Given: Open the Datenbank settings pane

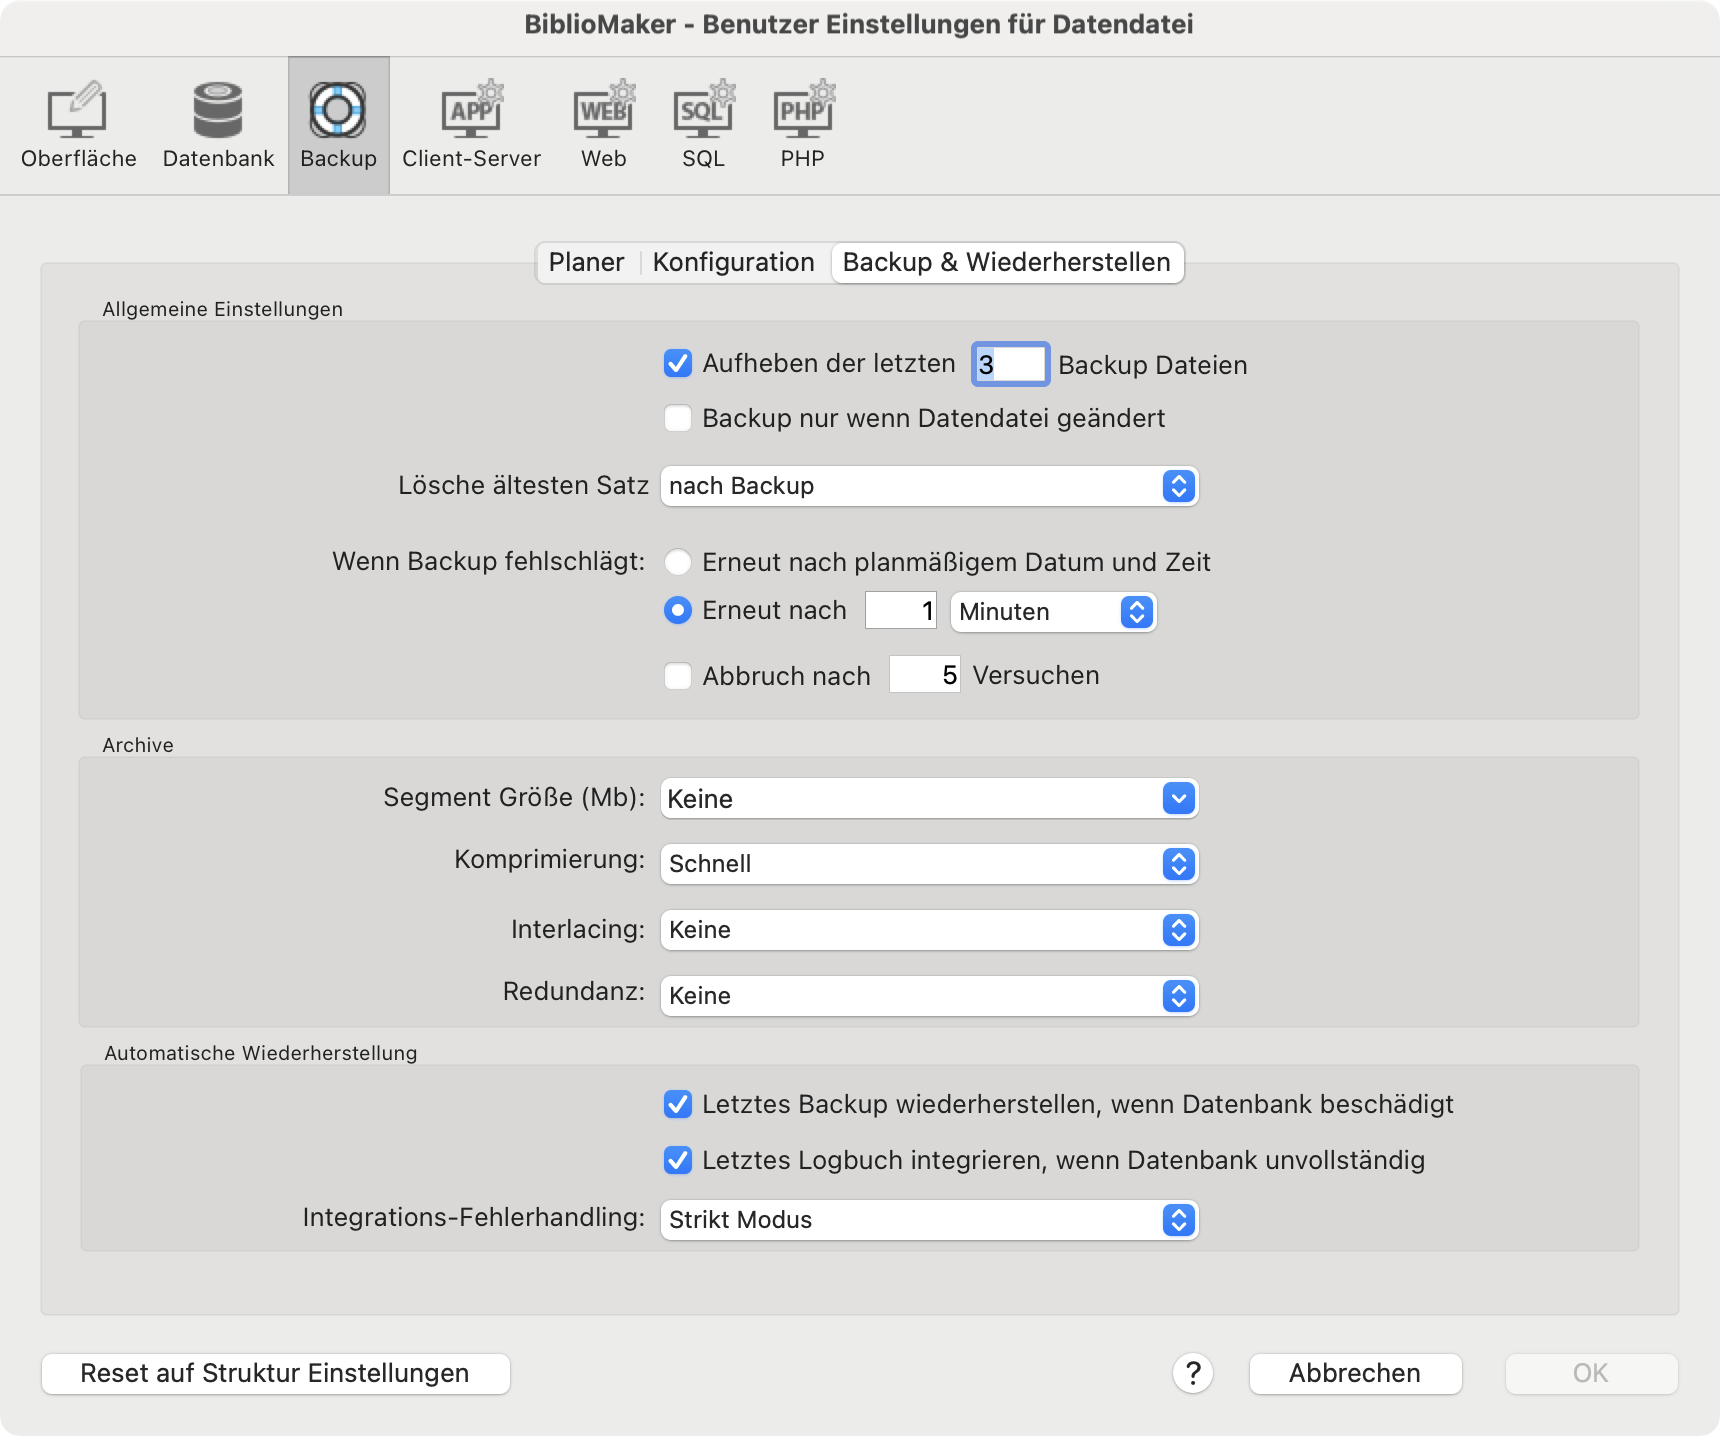Looking at the screenshot, I should click(x=218, y=125).
